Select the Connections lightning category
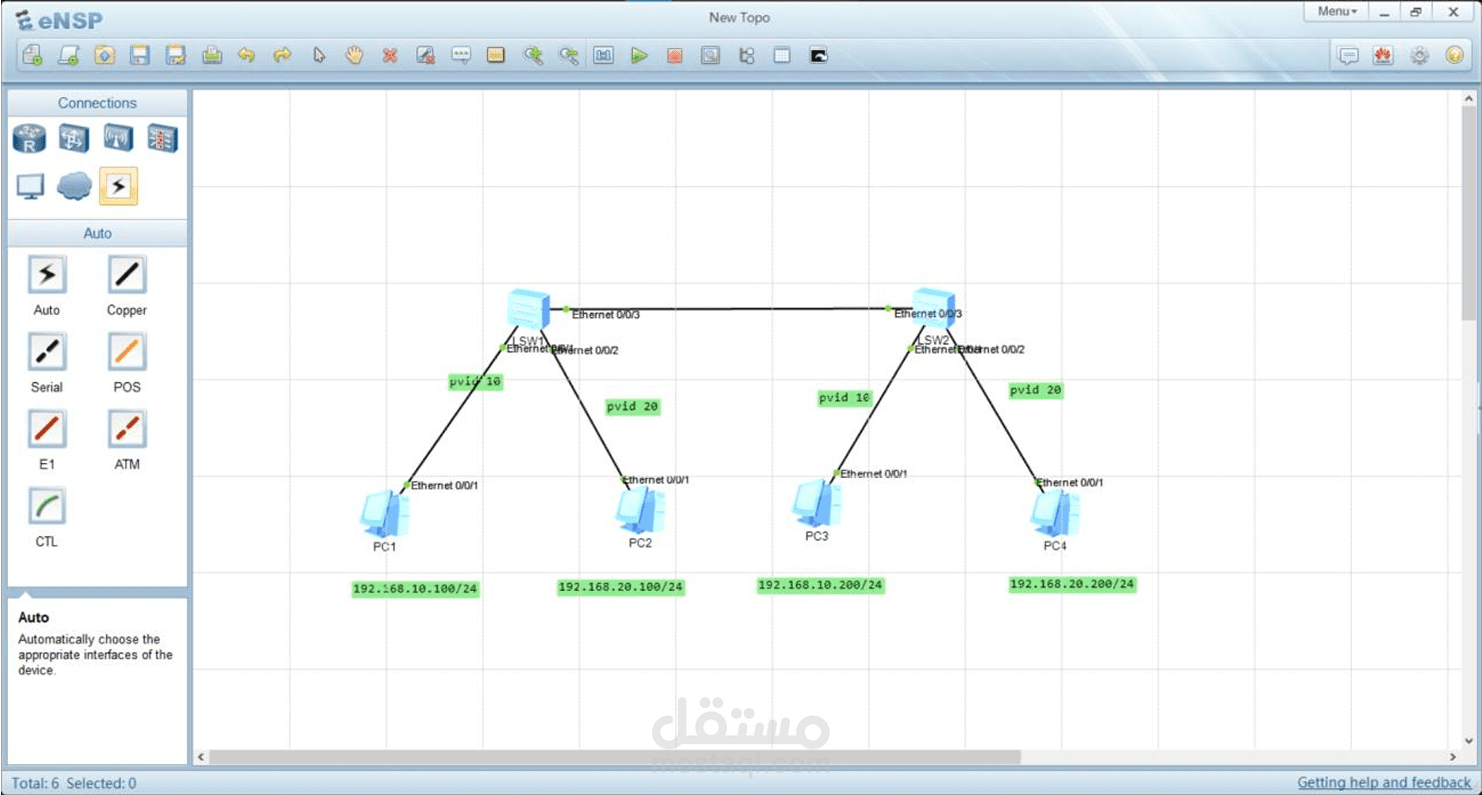 (118, 186)
